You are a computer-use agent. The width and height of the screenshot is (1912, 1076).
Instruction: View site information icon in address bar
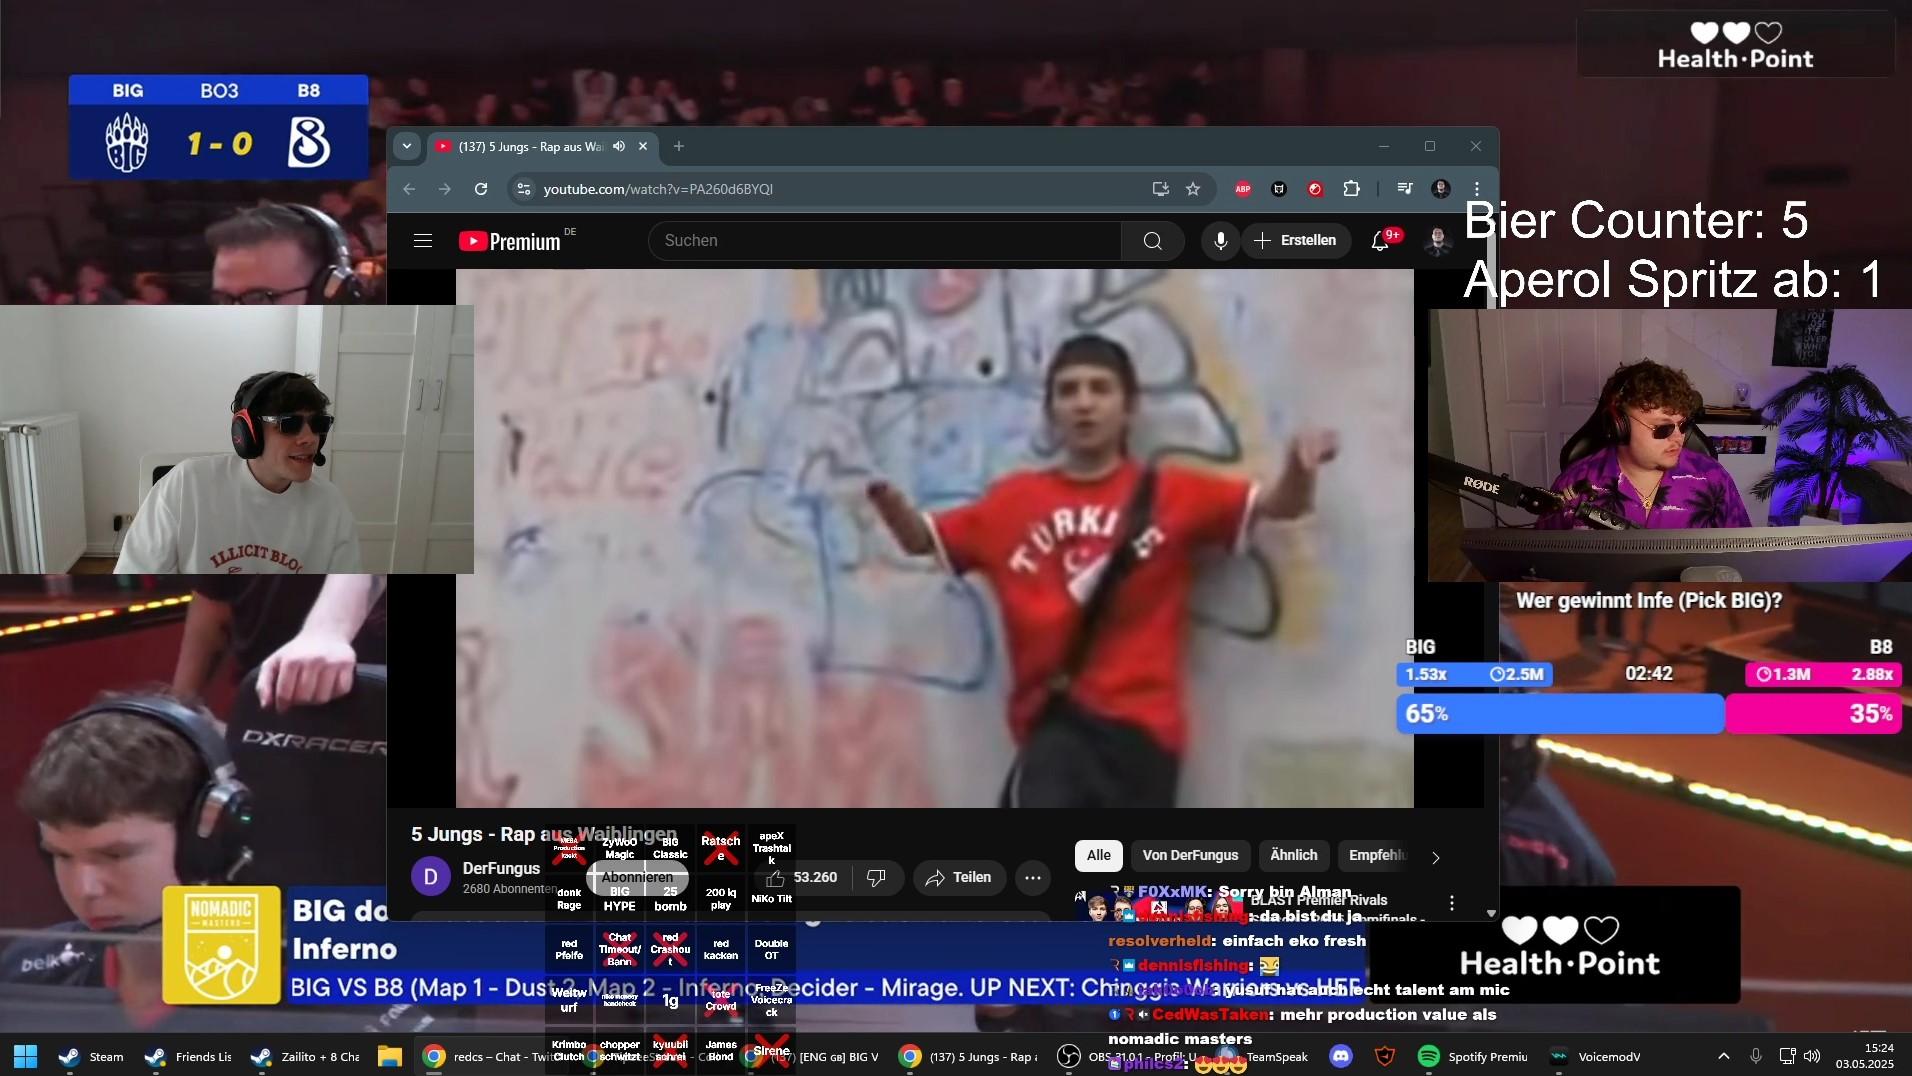click(523, 189)
